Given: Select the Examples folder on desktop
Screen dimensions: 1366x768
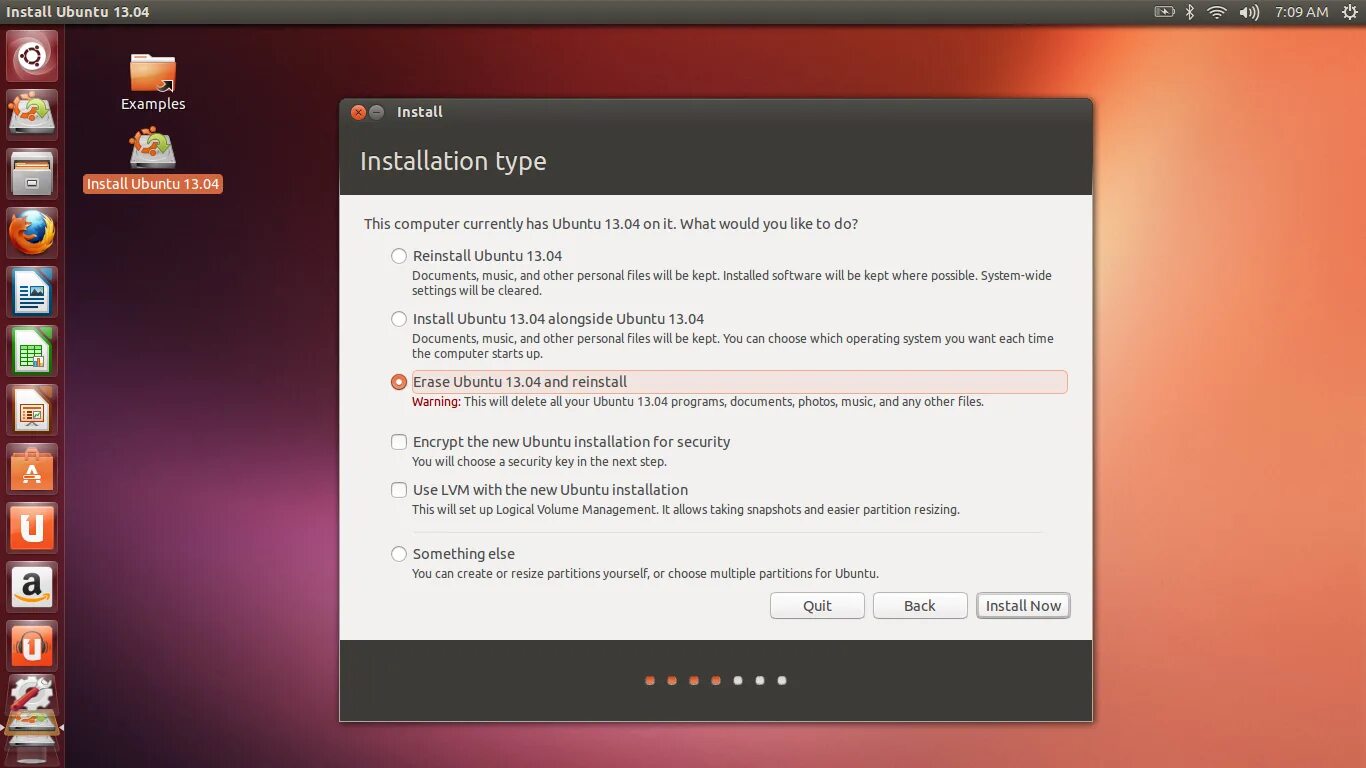Looking at the screenshot, I should [x=153, y=82].
